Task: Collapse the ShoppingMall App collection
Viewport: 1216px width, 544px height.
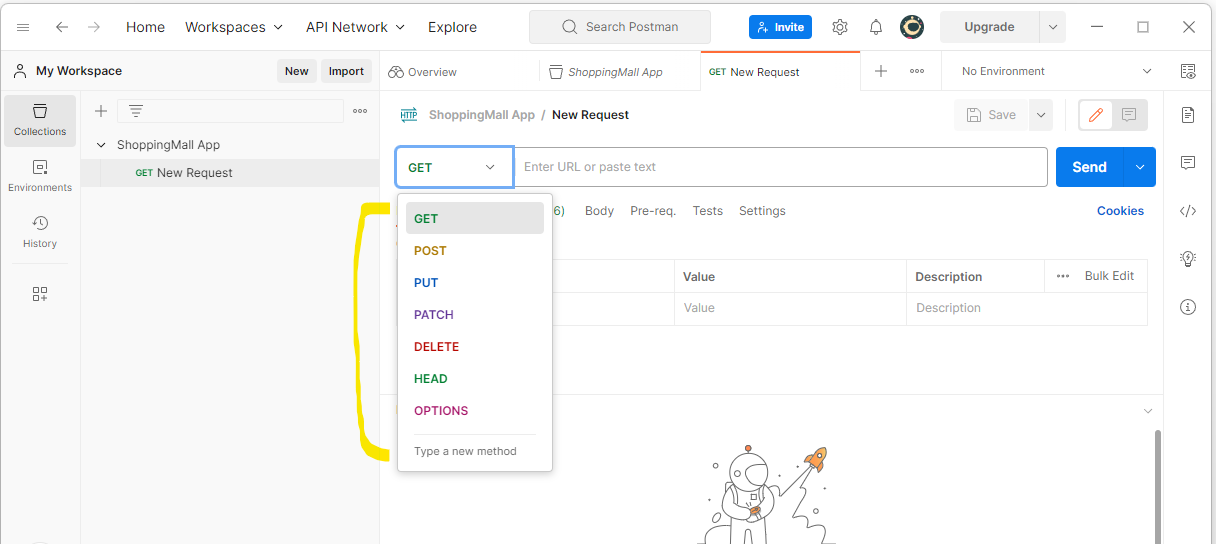Action: coord(101,145)
